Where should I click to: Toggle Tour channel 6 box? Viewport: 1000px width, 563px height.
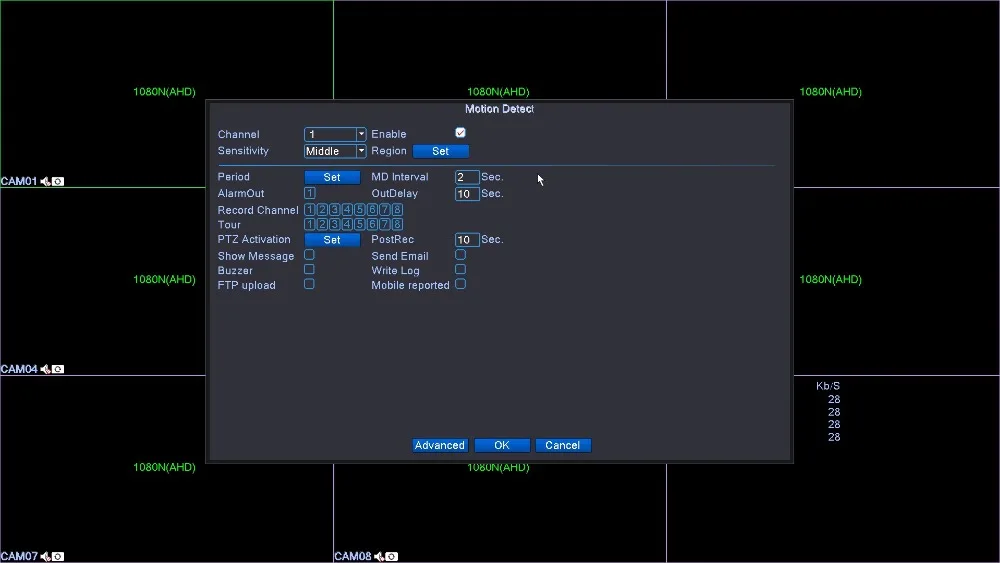click(372, 224)
